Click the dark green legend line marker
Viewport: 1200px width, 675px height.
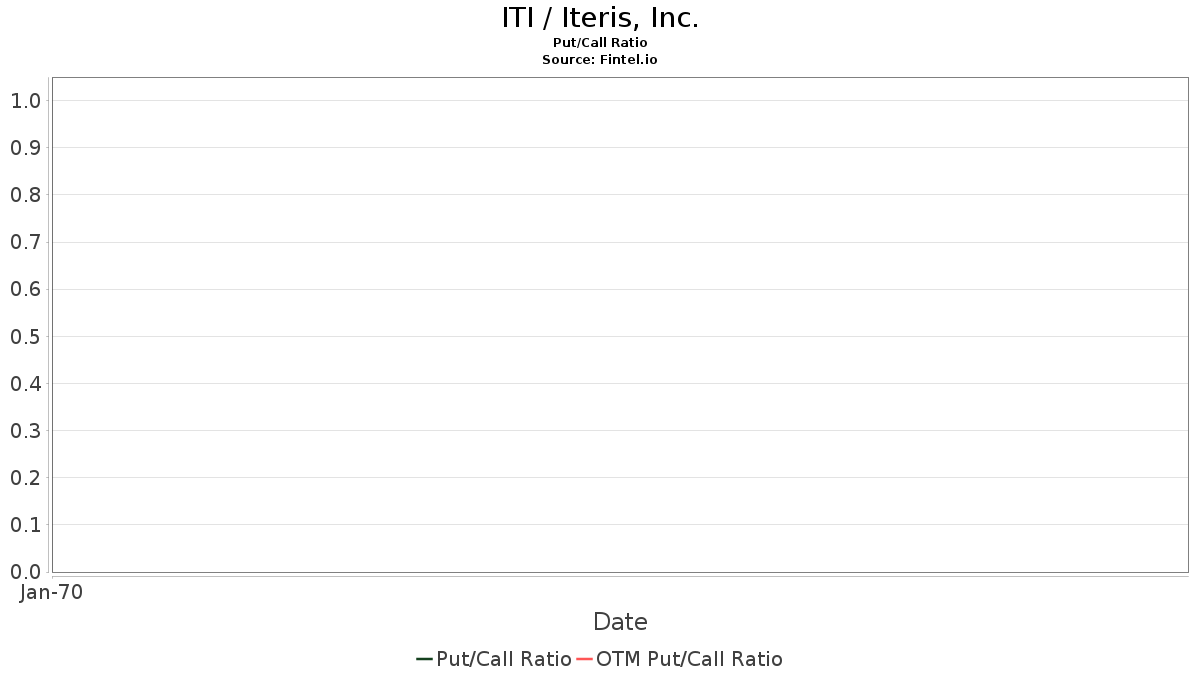coord(424,659)
